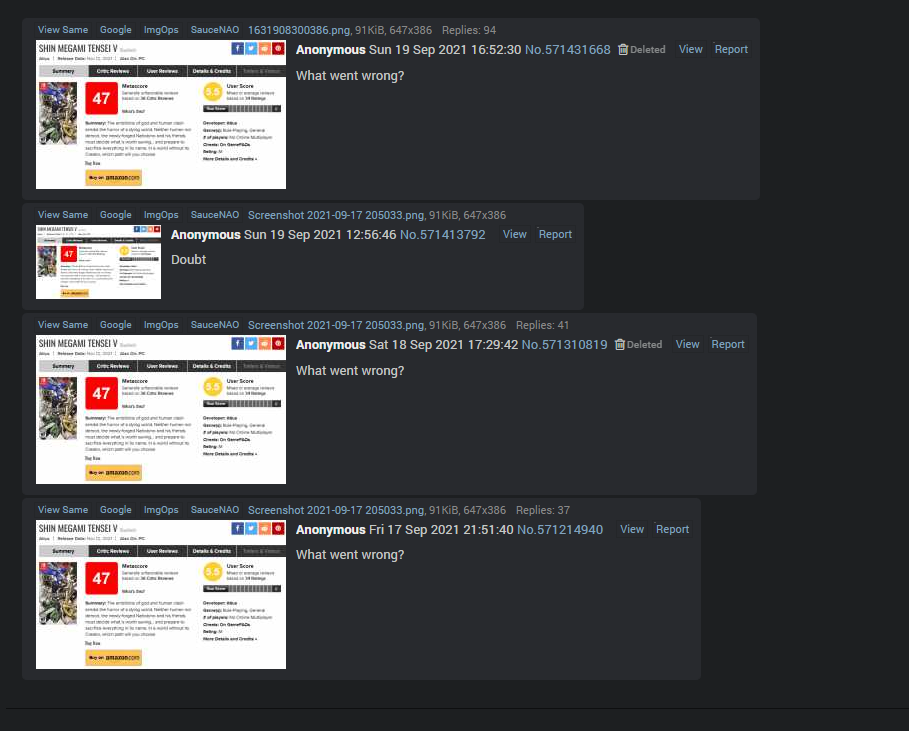The width and height of the screenshot is (909, 731).
Task: Open SauceNAO link on post No.571413792
Action: point(214,214)
